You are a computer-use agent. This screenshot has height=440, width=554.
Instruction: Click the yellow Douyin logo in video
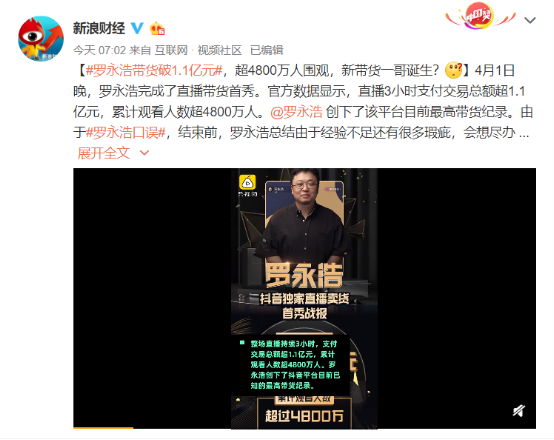pos(248,183)
